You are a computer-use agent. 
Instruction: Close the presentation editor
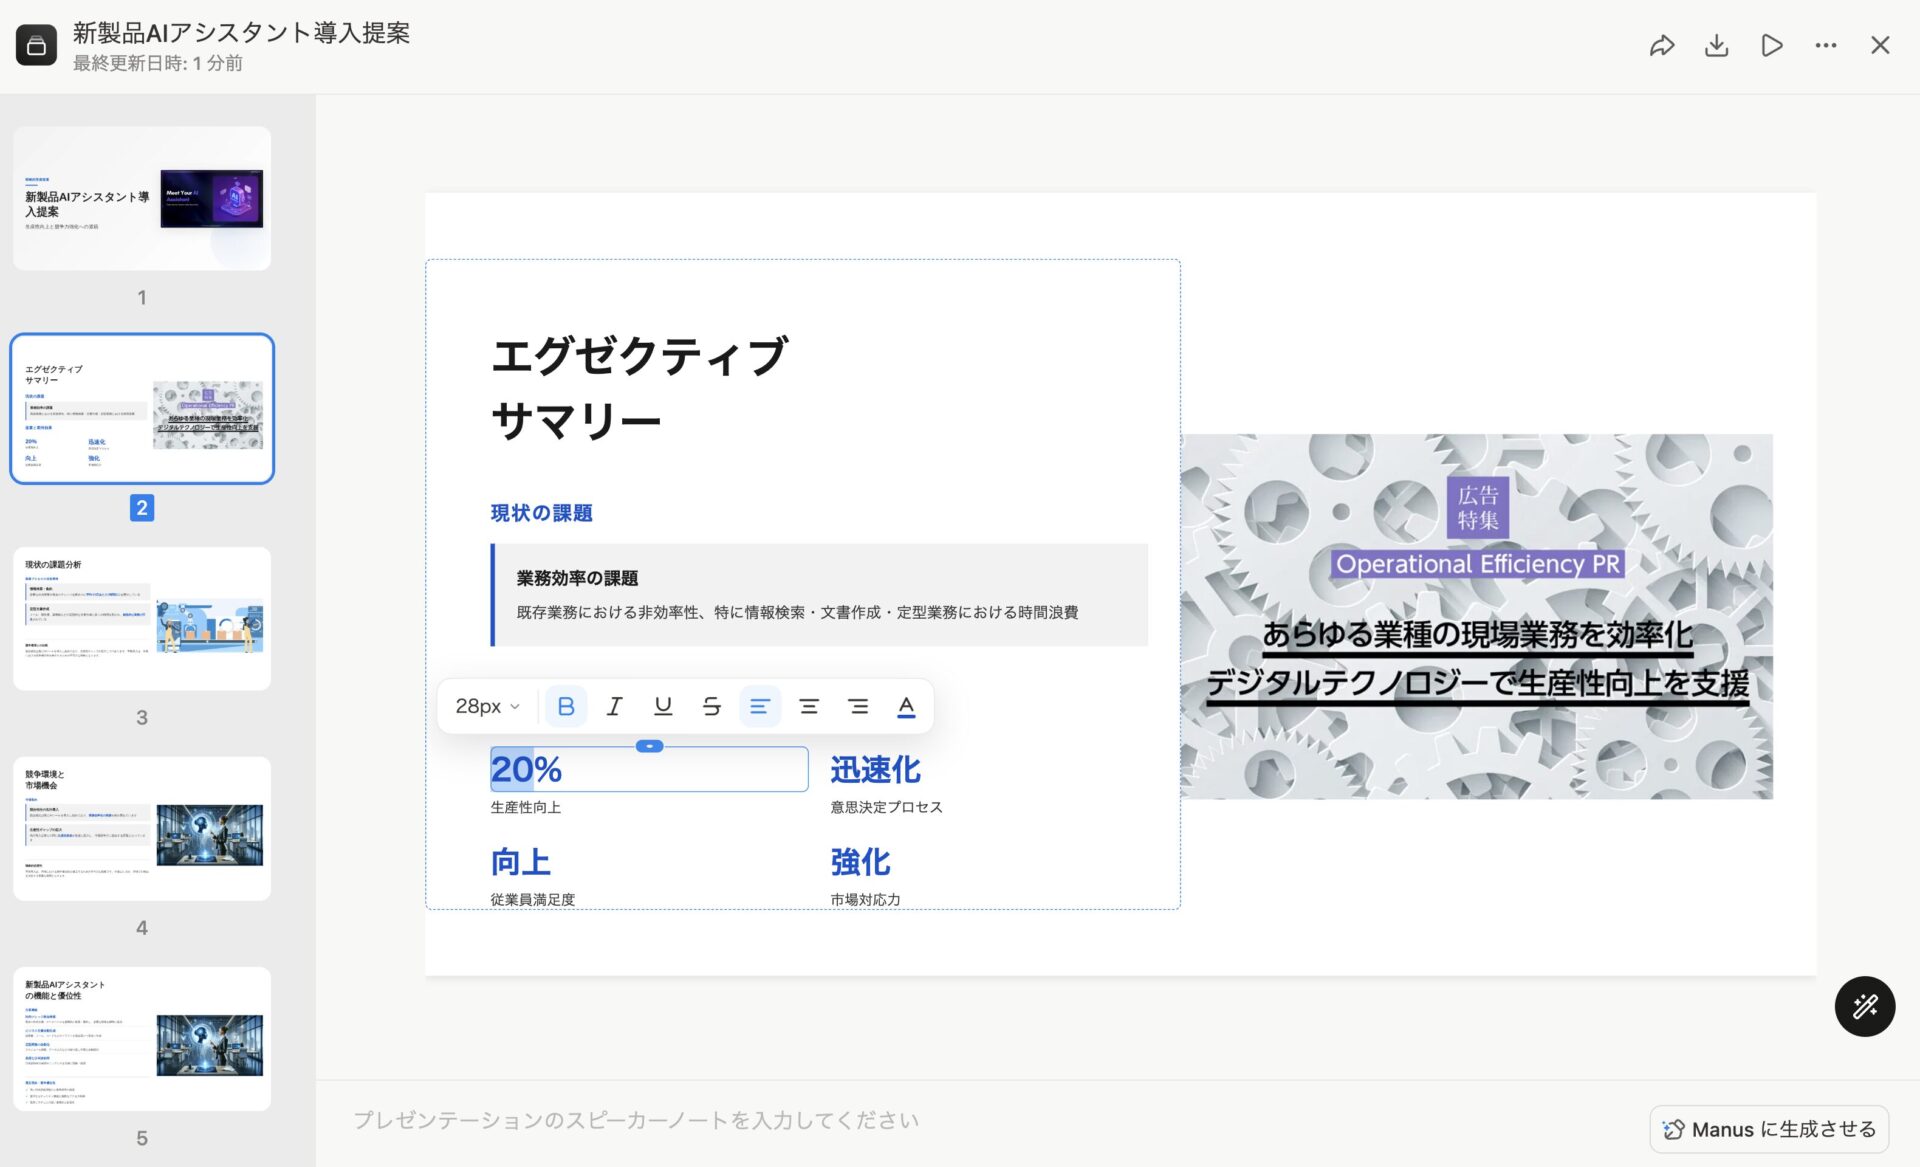point(1880,45)
